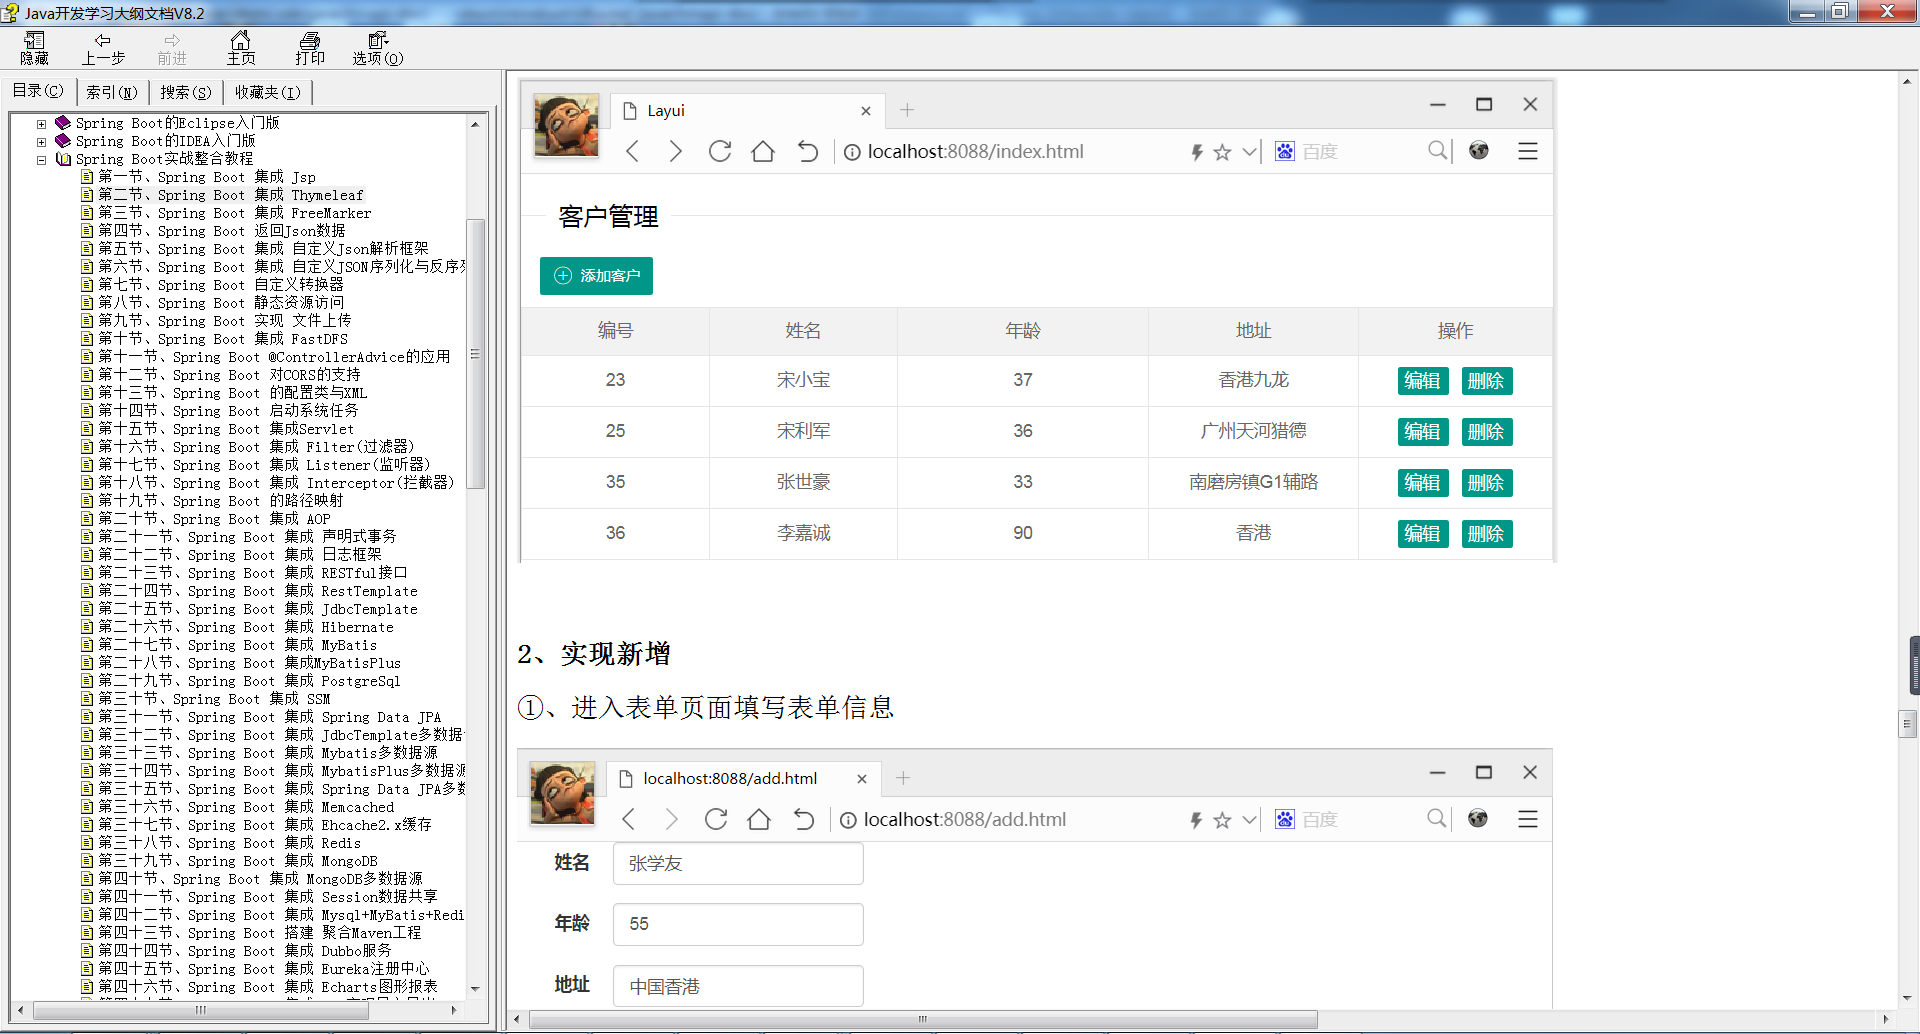Click 删除 for customer 李嘉诚
This screenshot has width=1920, height=1034.
point(1486,534)
